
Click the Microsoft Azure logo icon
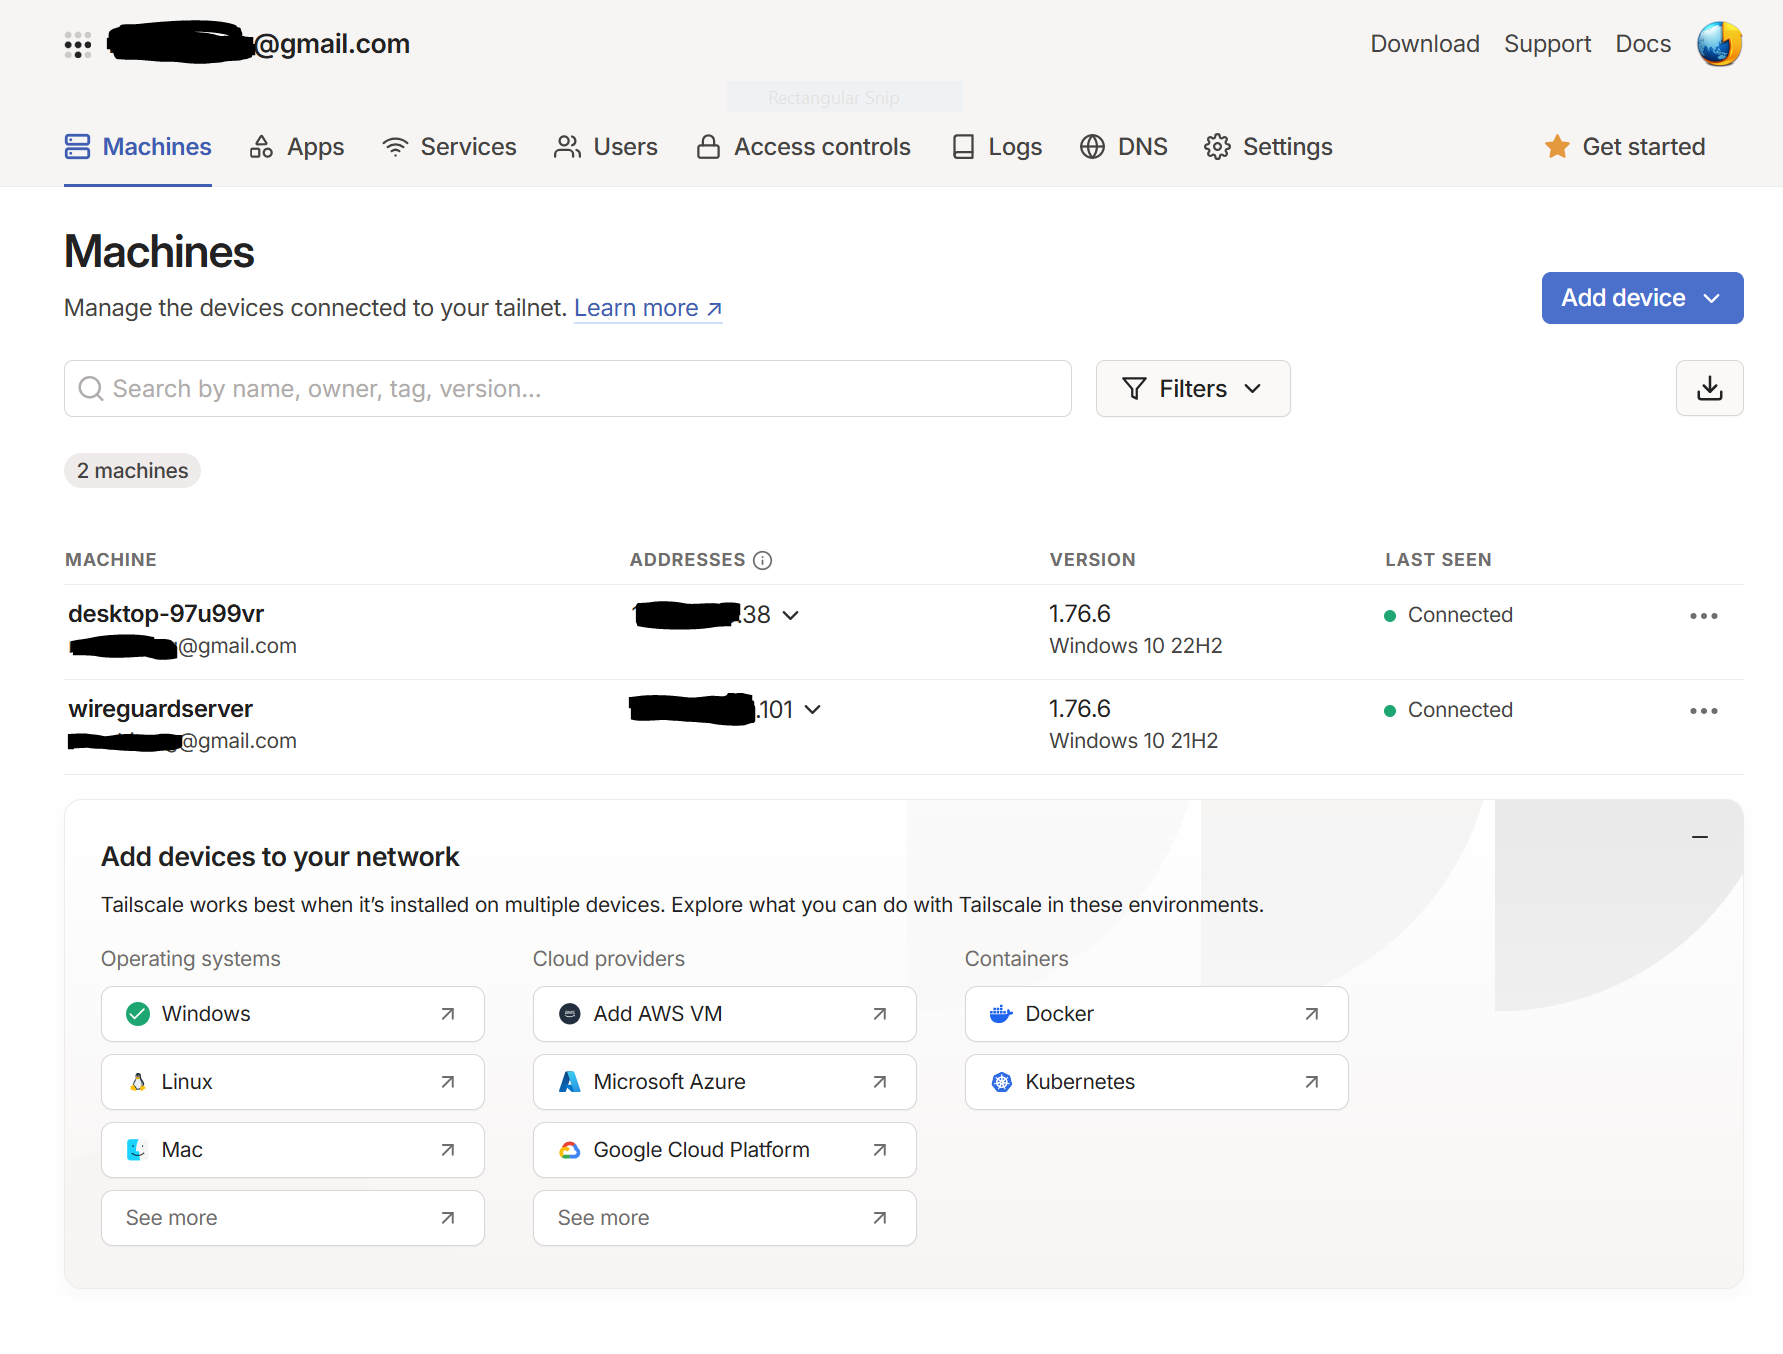pos(569,1082)
